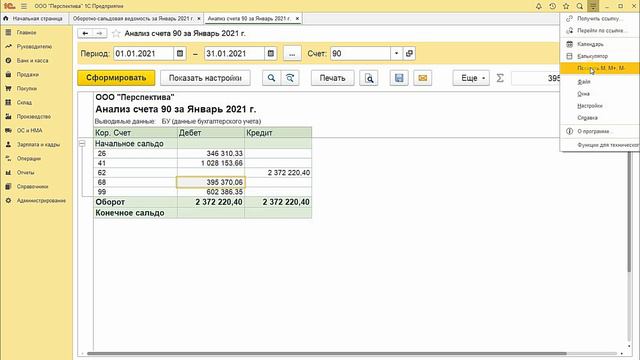Select debit cell 346 310,33 for account 26
This screenshot has height=360, width=640.
point(211,153)
